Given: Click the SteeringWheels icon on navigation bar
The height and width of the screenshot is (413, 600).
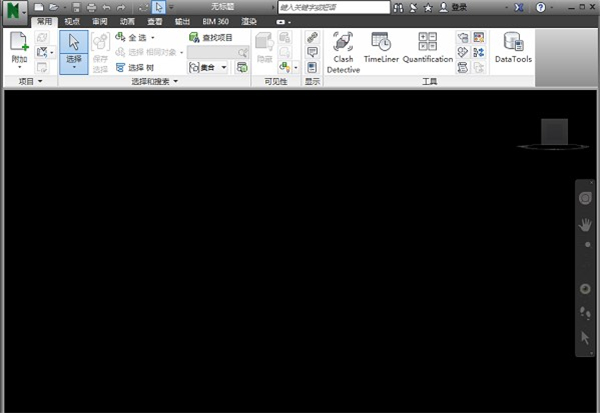Looking at the screenshot, I should tap(585, 198).
